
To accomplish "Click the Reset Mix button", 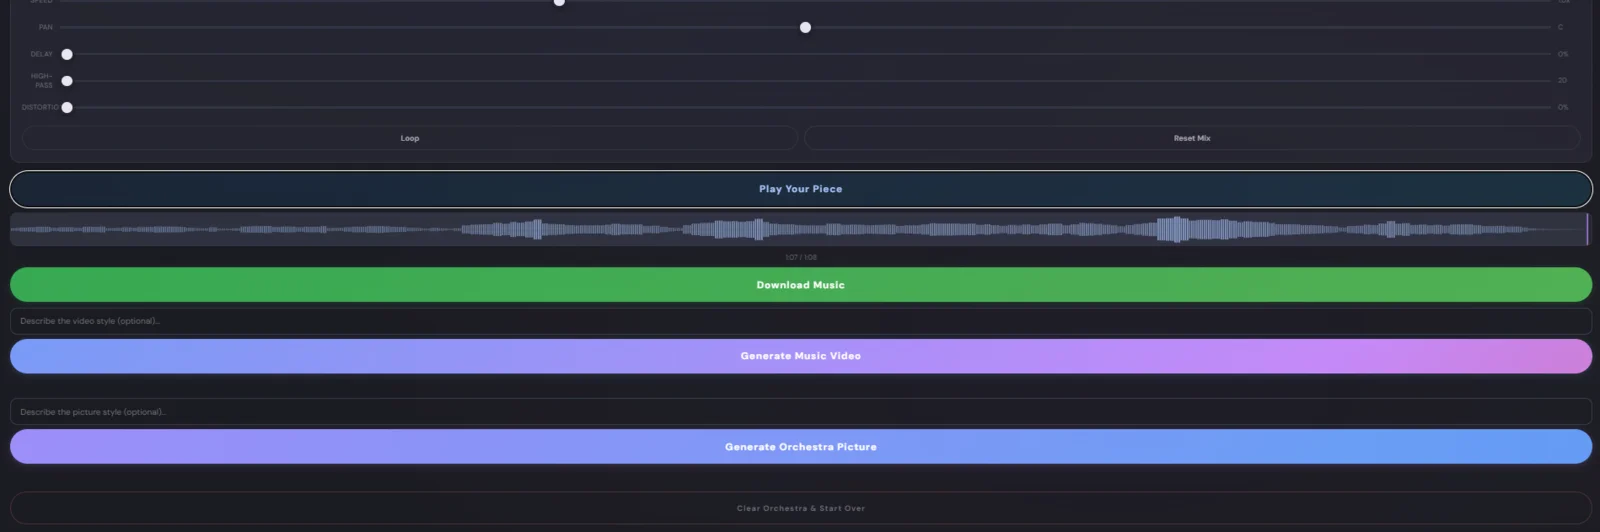I will 1192,138.
